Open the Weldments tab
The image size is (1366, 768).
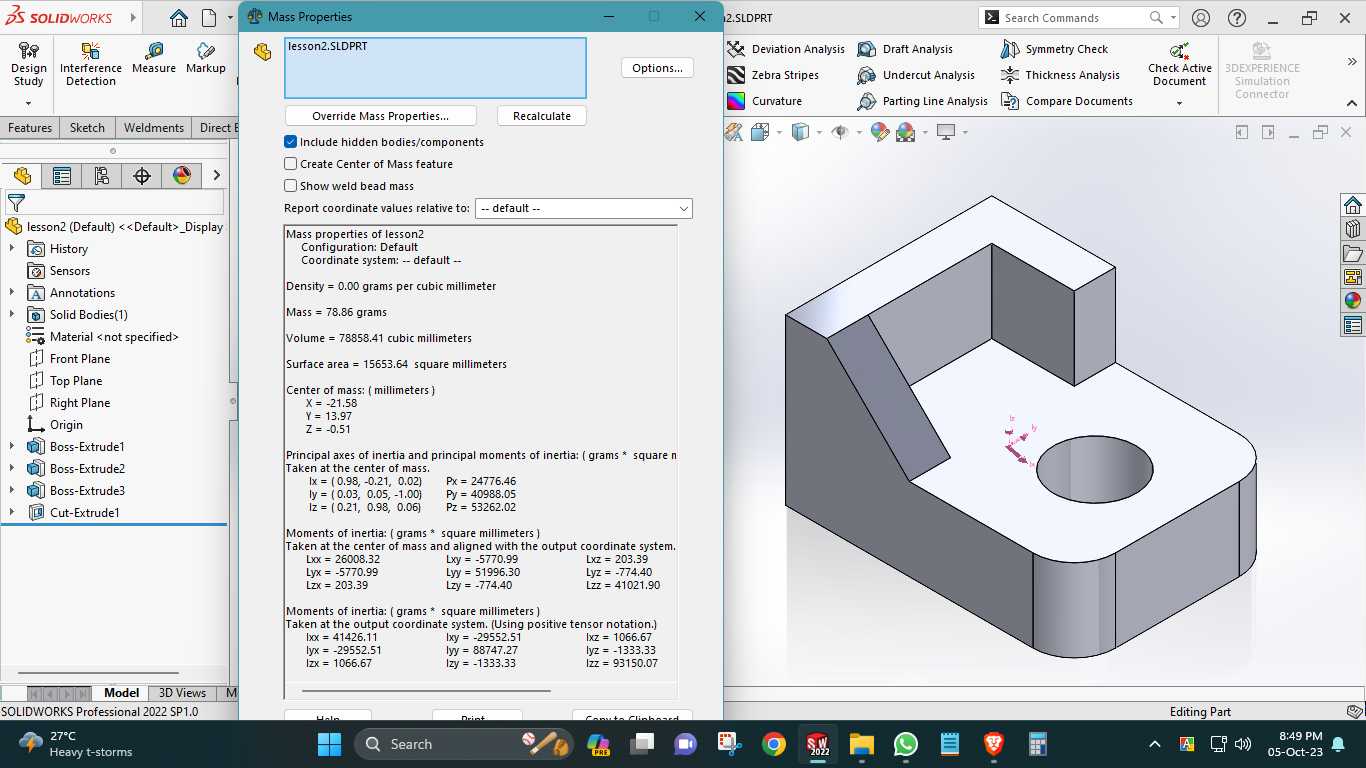click(x=154, y=128)
